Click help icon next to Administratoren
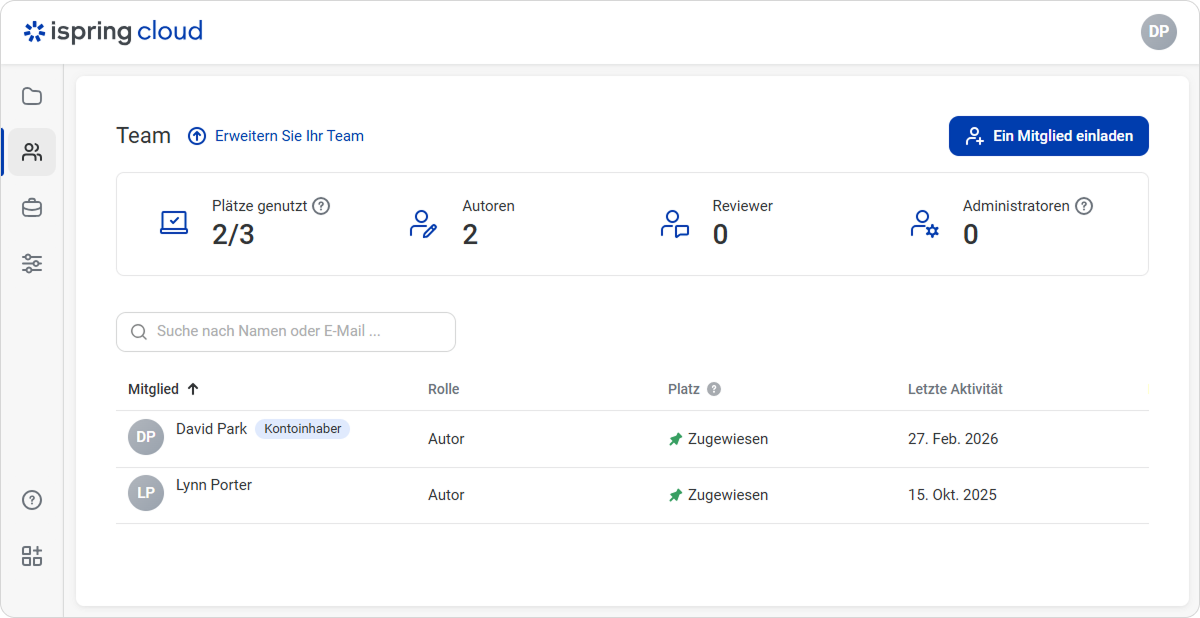This screenshot has height=618, width=1200. pyautogui.click(x=1084, y=206)
